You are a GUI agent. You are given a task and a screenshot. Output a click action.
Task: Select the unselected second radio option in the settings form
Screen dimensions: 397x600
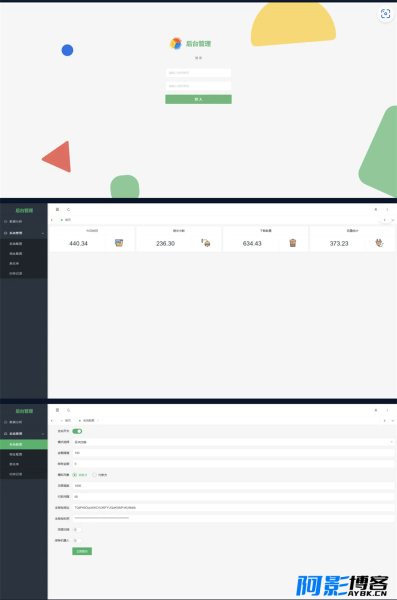click(95, 475)
